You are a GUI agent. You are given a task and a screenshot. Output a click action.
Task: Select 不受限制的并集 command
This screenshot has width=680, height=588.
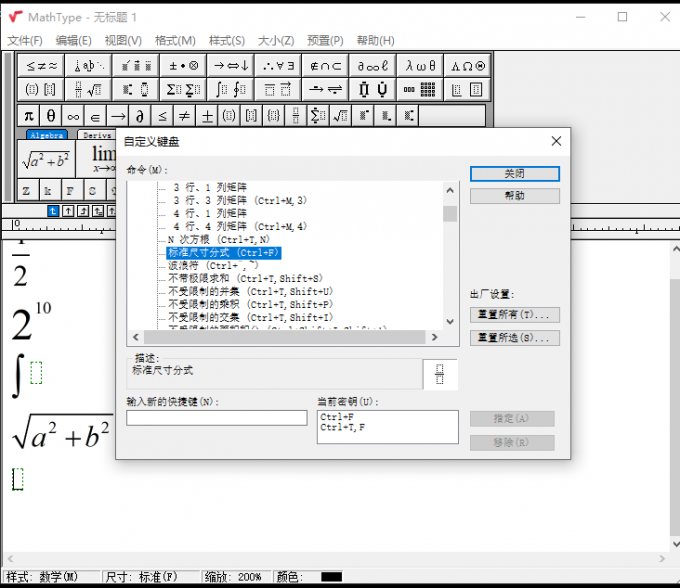tap(251, 291)
